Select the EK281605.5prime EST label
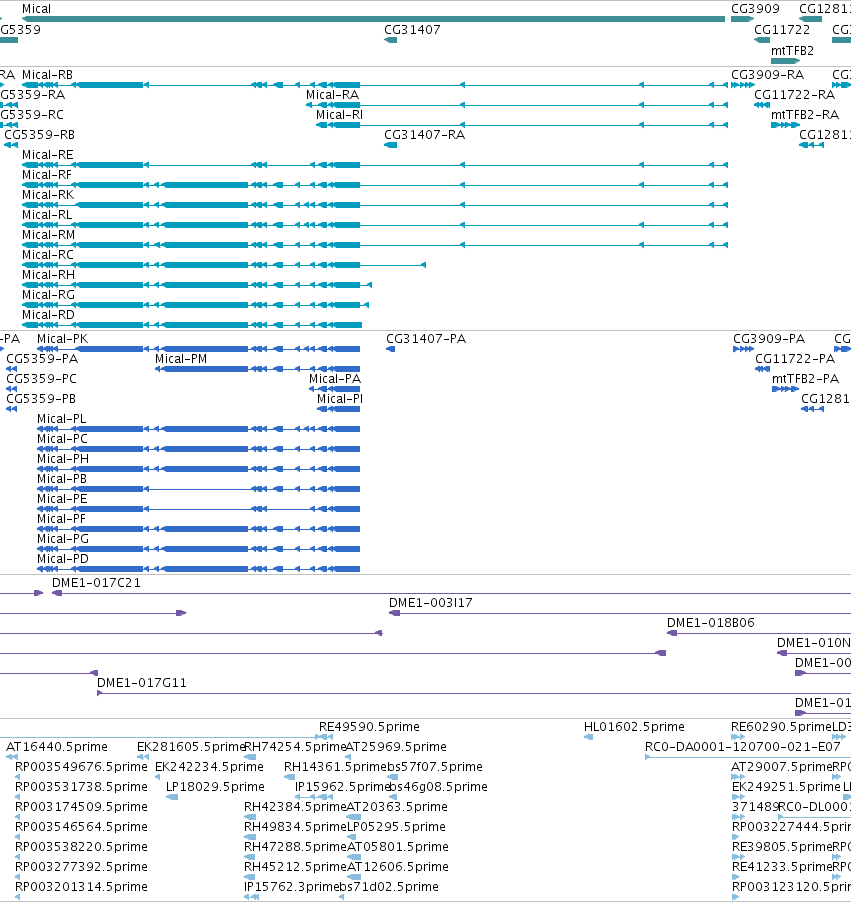 click(192, 747)
